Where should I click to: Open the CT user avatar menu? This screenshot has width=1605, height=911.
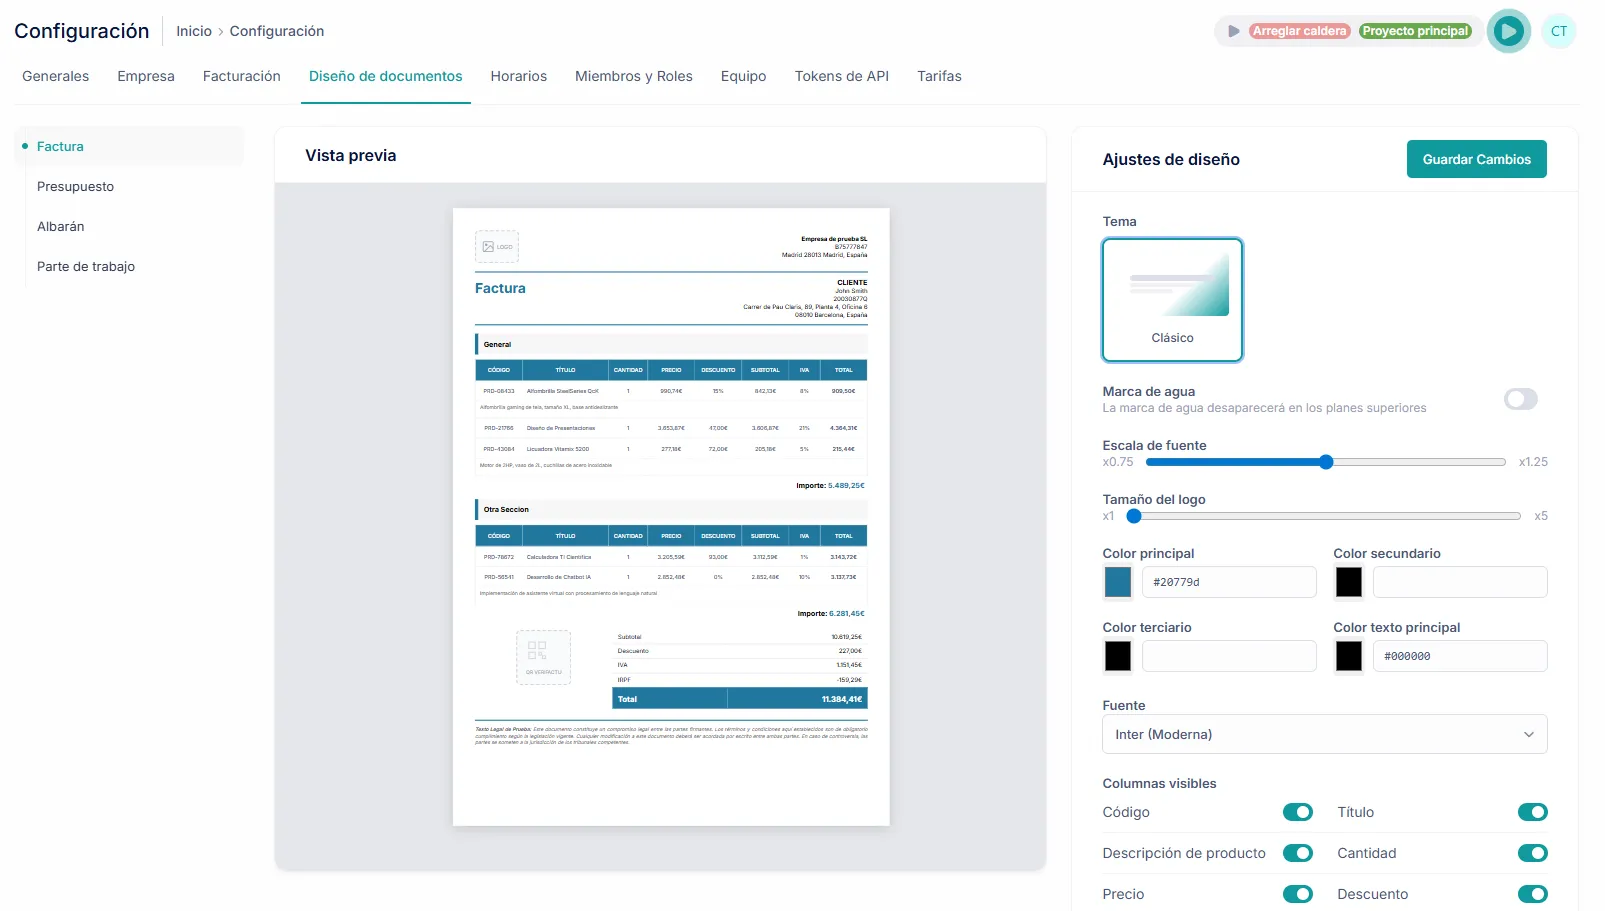pos(1558,31)
